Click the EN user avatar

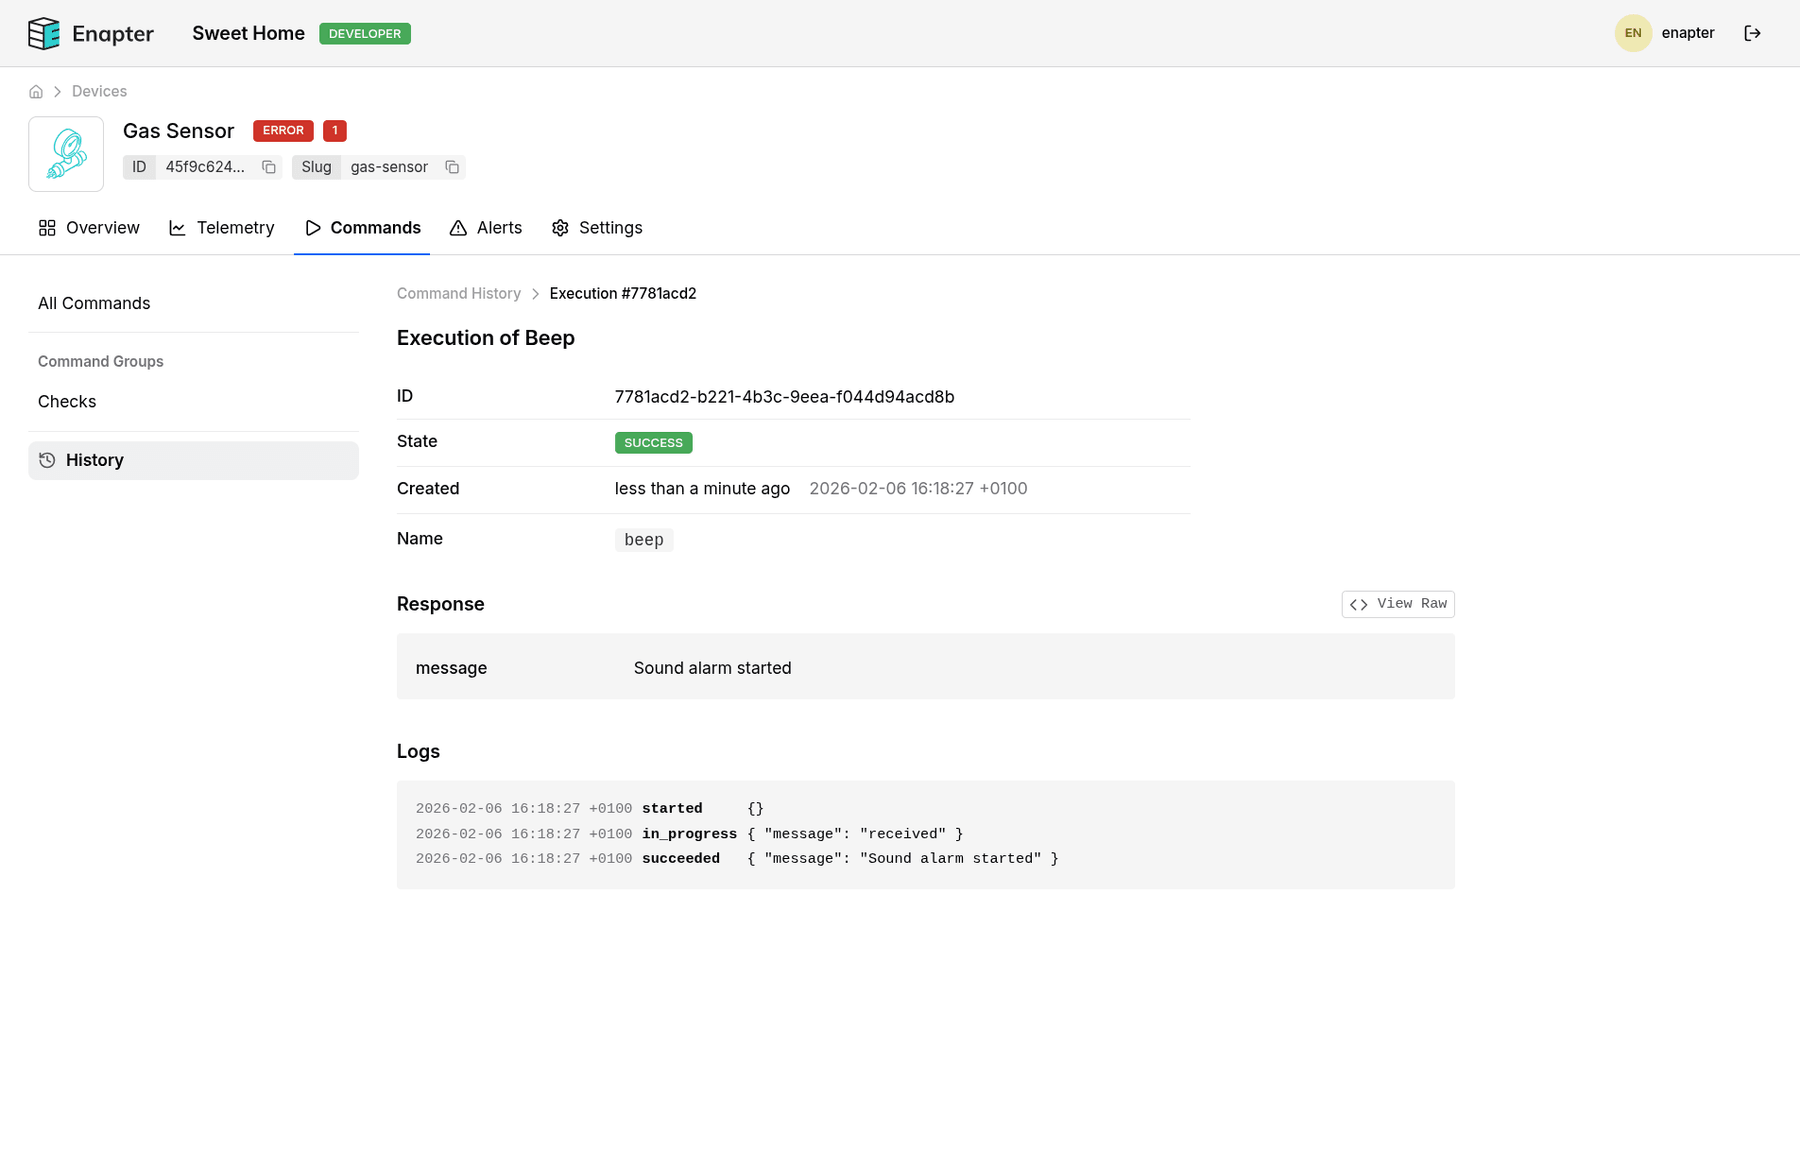click(1632, 33)
